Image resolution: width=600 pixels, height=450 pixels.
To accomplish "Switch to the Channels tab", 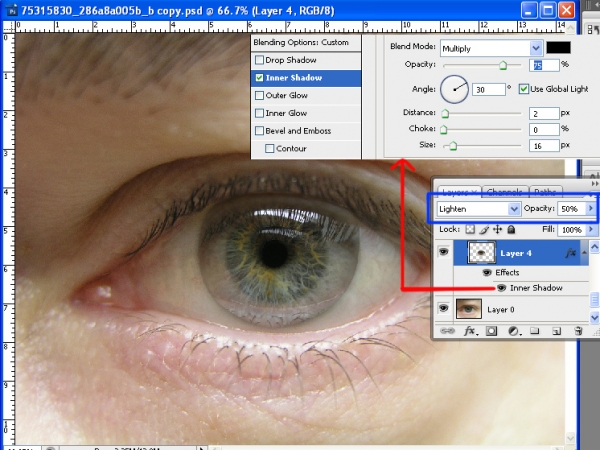I will tap(505, 192).
